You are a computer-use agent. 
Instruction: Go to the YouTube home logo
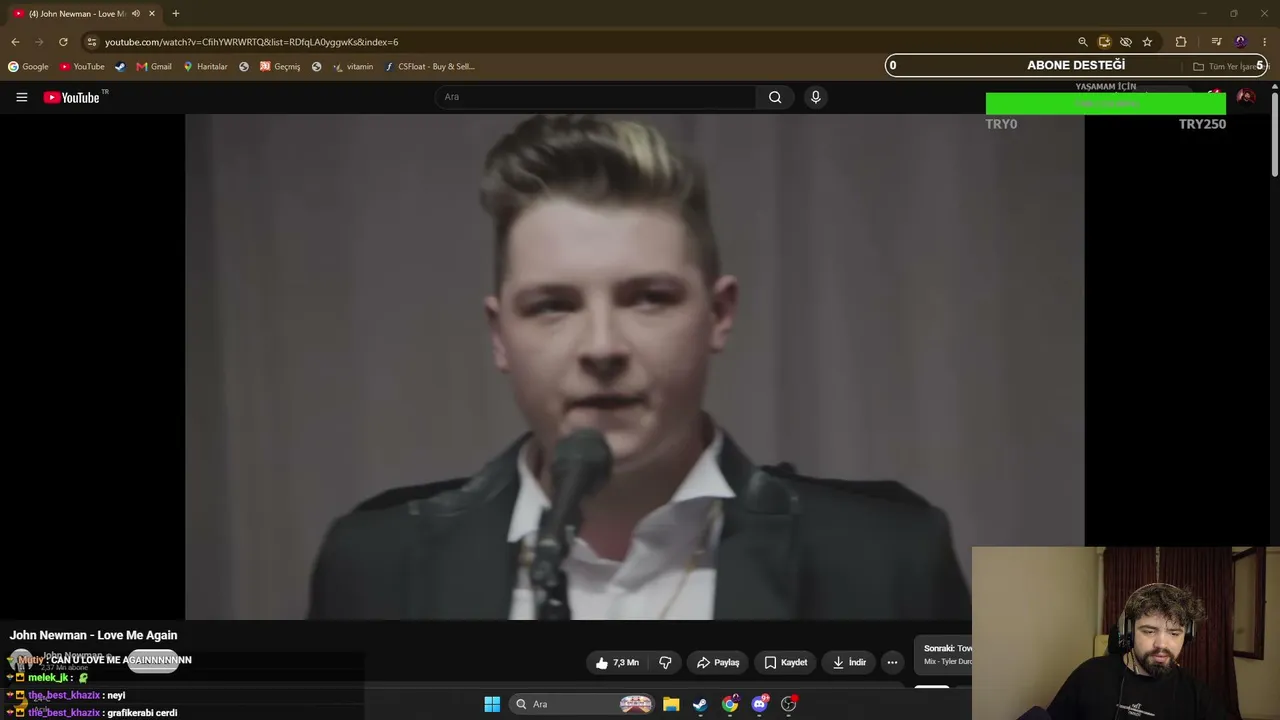71,97
